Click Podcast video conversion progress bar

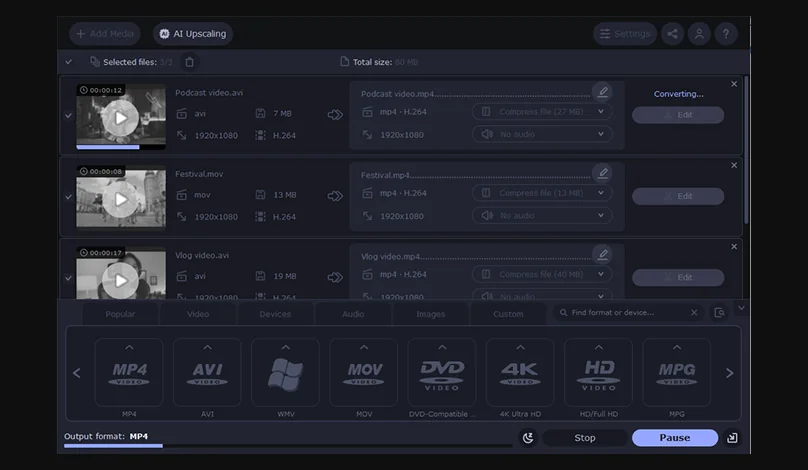(121, 147)
